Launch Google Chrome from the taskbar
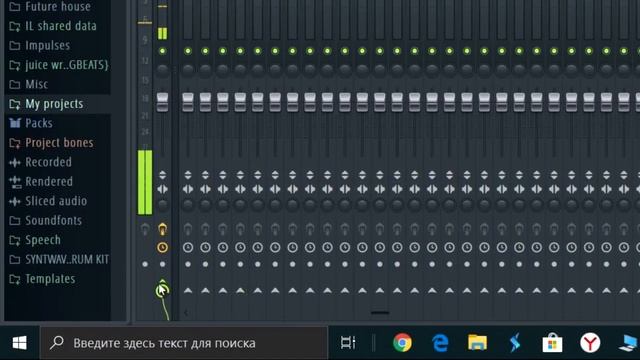 [x=402, y=343]
